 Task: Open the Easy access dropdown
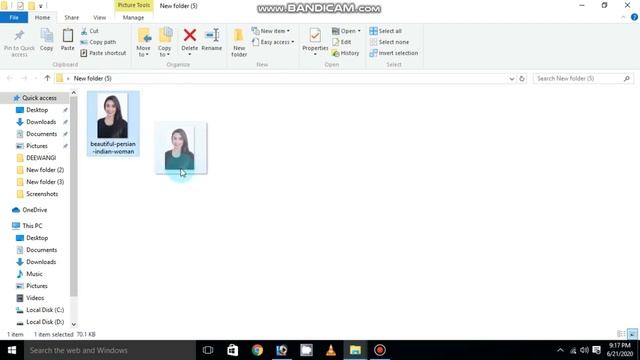273,42
